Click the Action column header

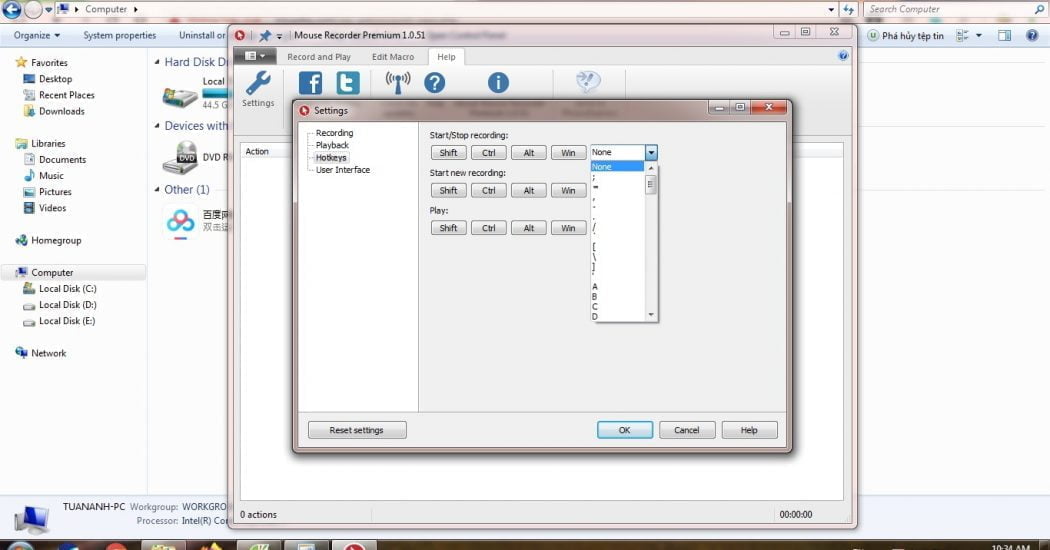(x=257, y=151)
